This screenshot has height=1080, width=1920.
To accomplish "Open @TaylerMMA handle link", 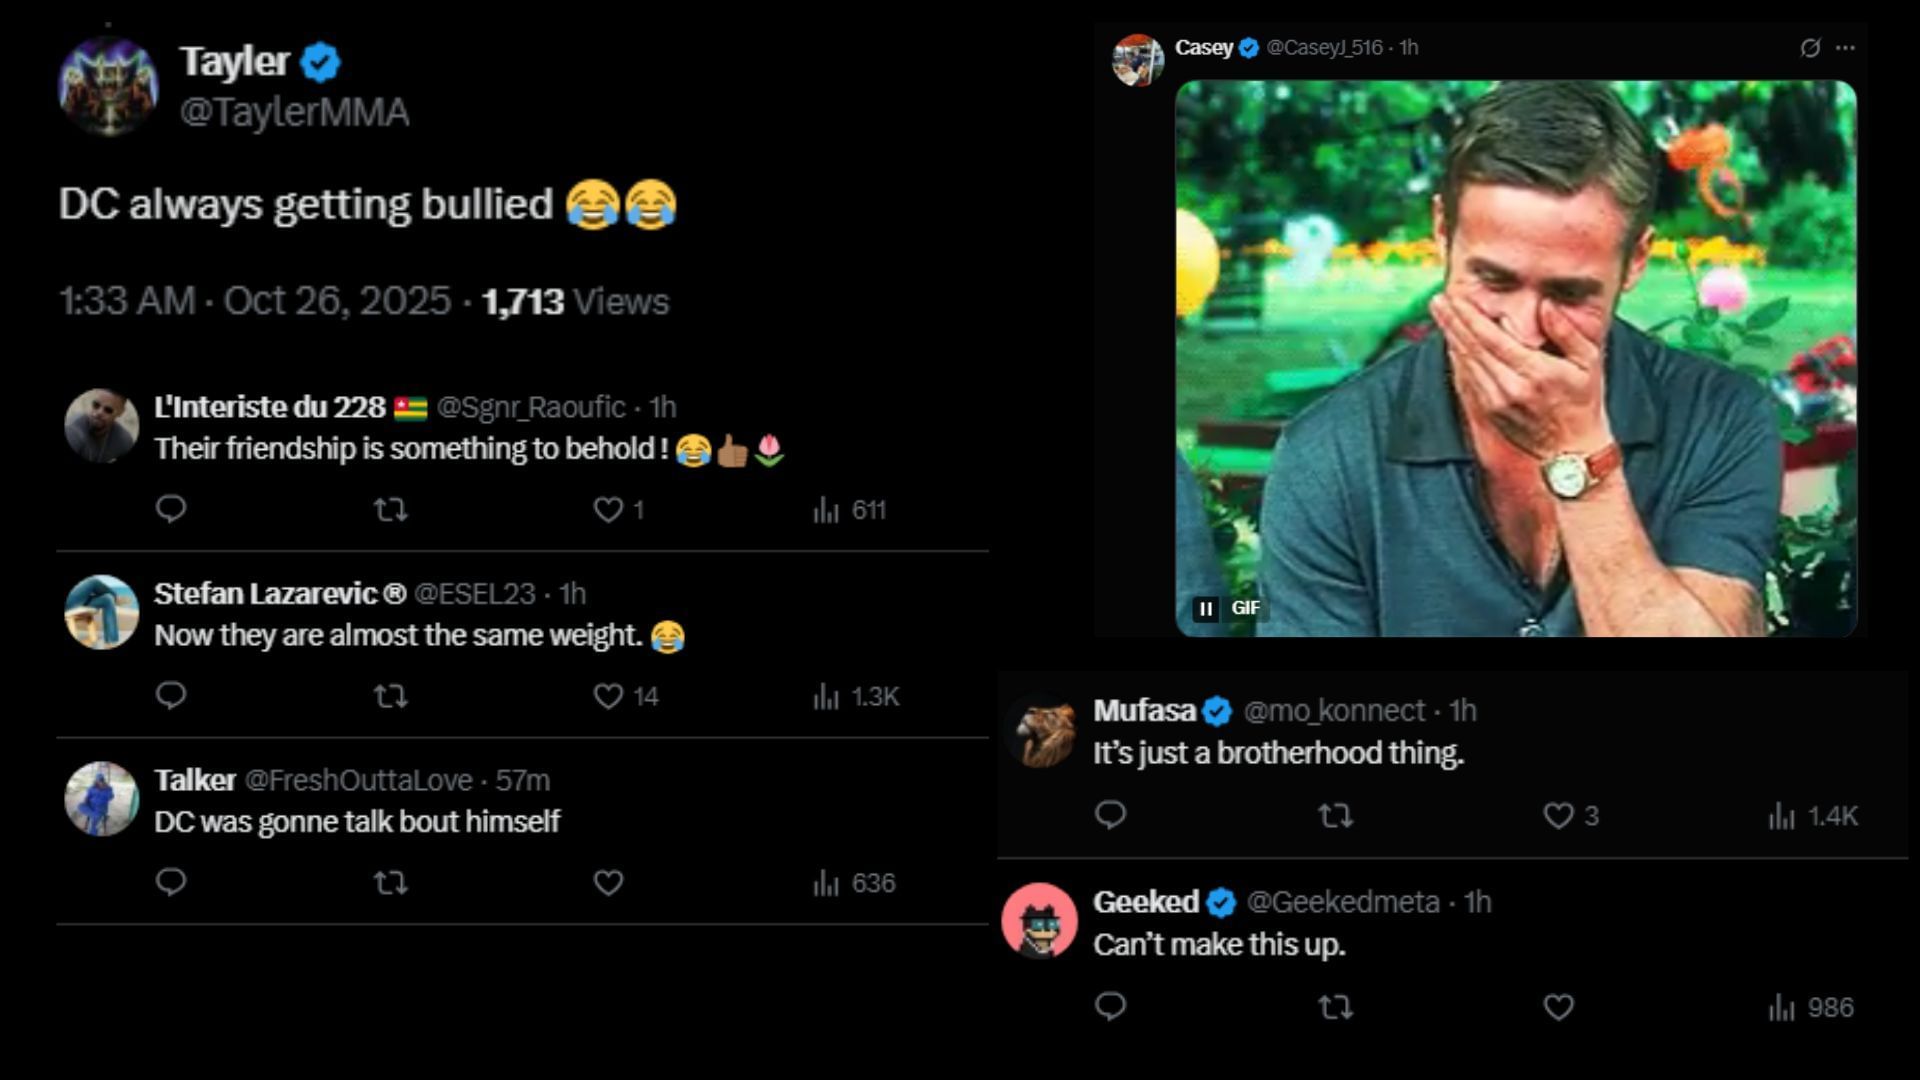I will point(294,113).
